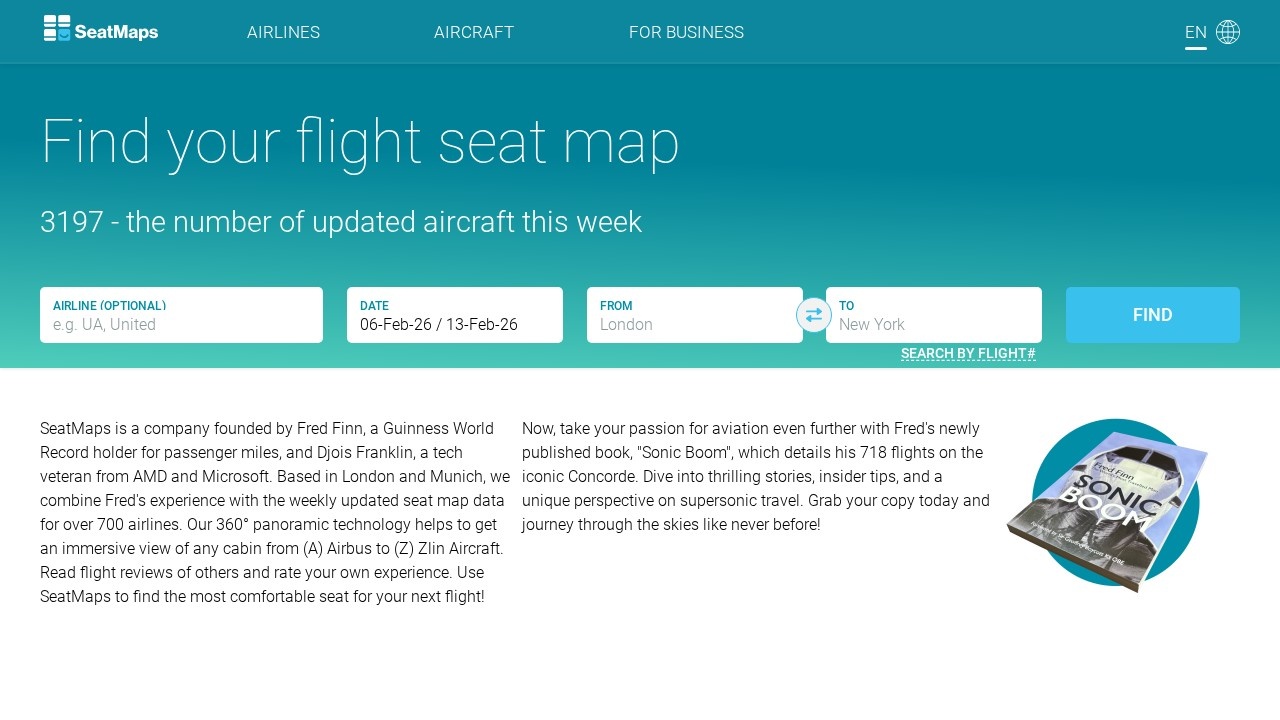Toggle flight direction with the circular swap control
1280x720 pixels.
pos(814,314)
